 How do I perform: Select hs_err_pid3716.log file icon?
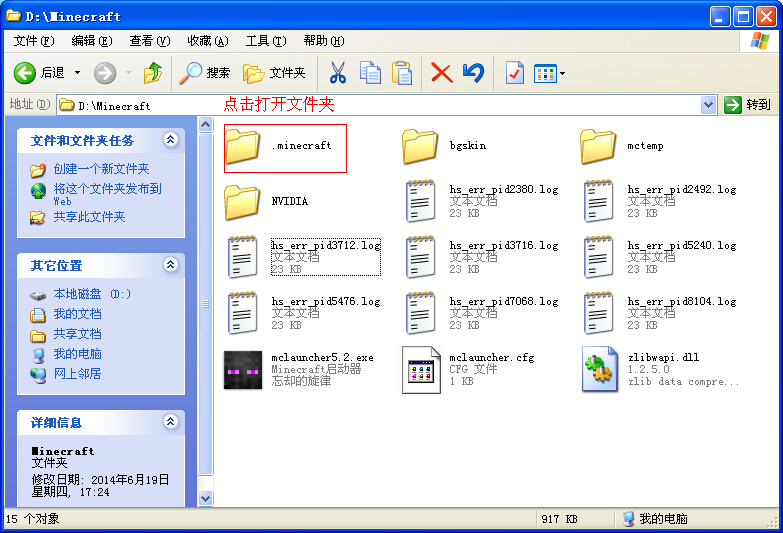(x=420, y=257)
